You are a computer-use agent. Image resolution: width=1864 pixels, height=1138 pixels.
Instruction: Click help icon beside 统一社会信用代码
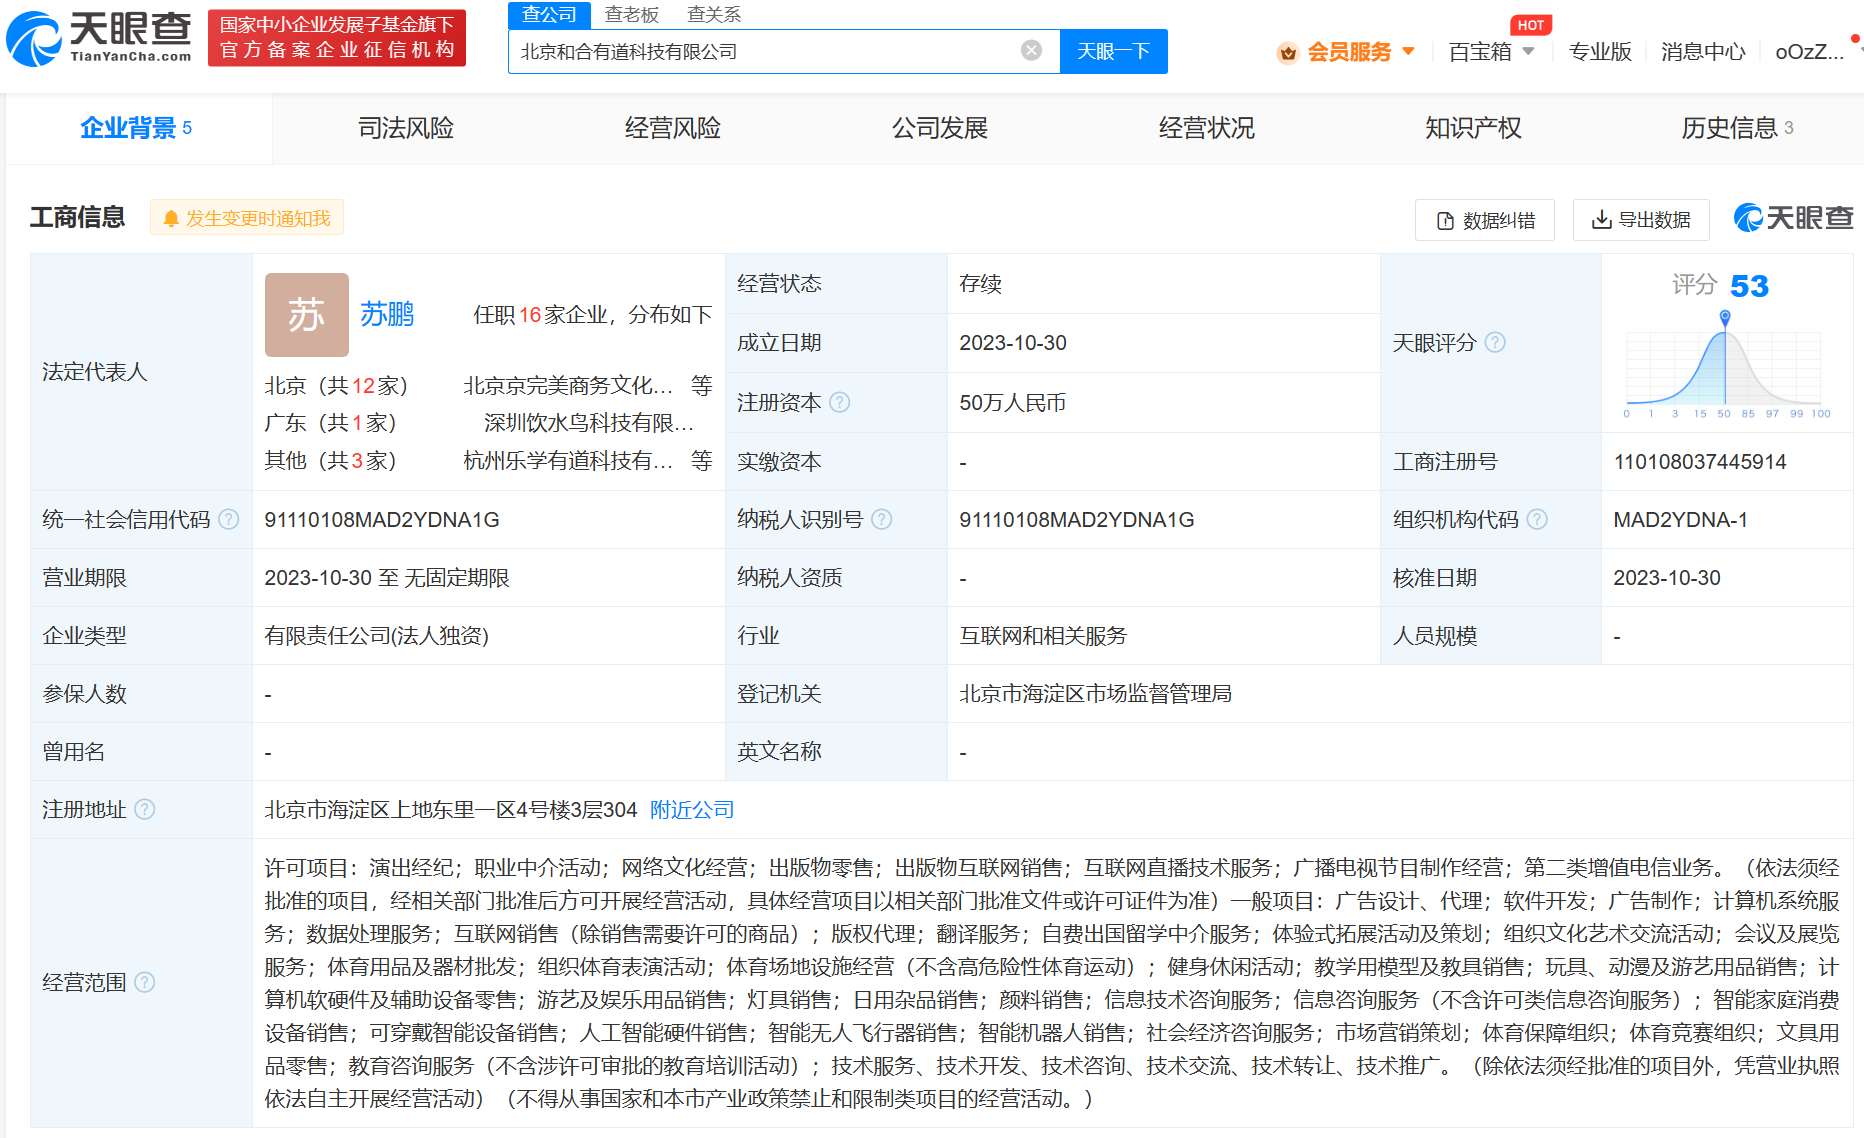point(229,519)
